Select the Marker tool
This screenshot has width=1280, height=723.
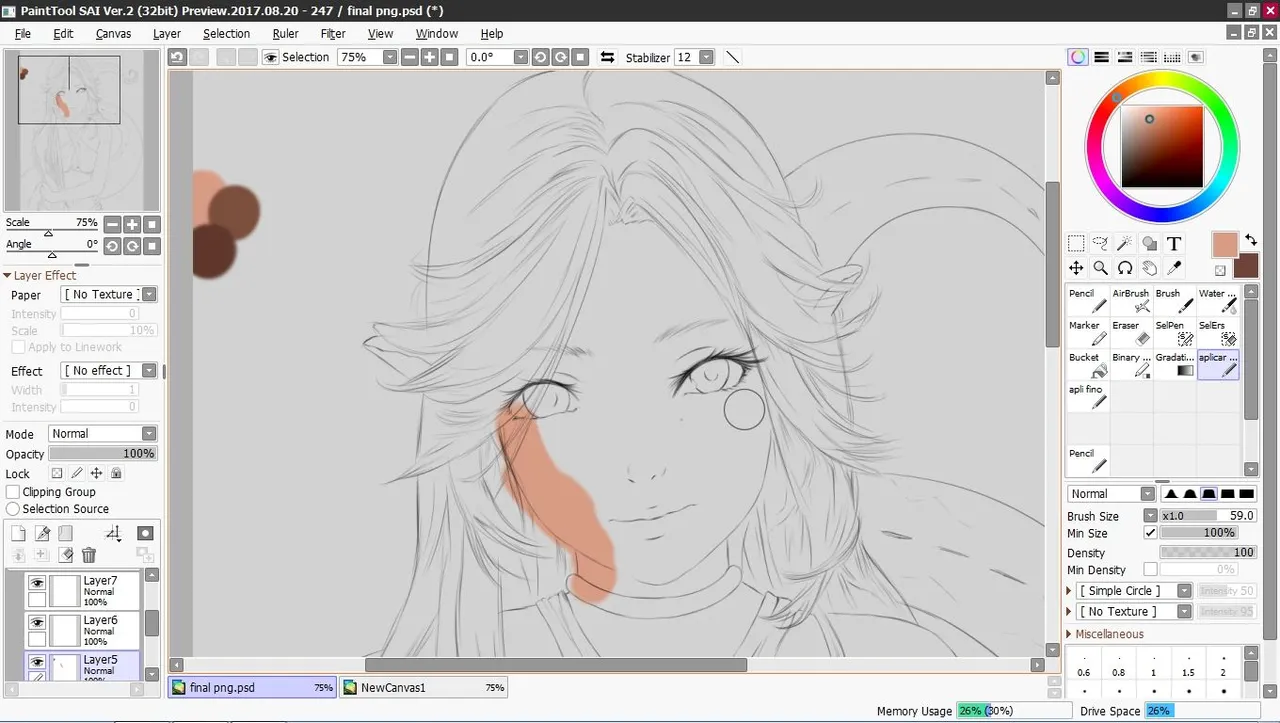[1088, 333]
